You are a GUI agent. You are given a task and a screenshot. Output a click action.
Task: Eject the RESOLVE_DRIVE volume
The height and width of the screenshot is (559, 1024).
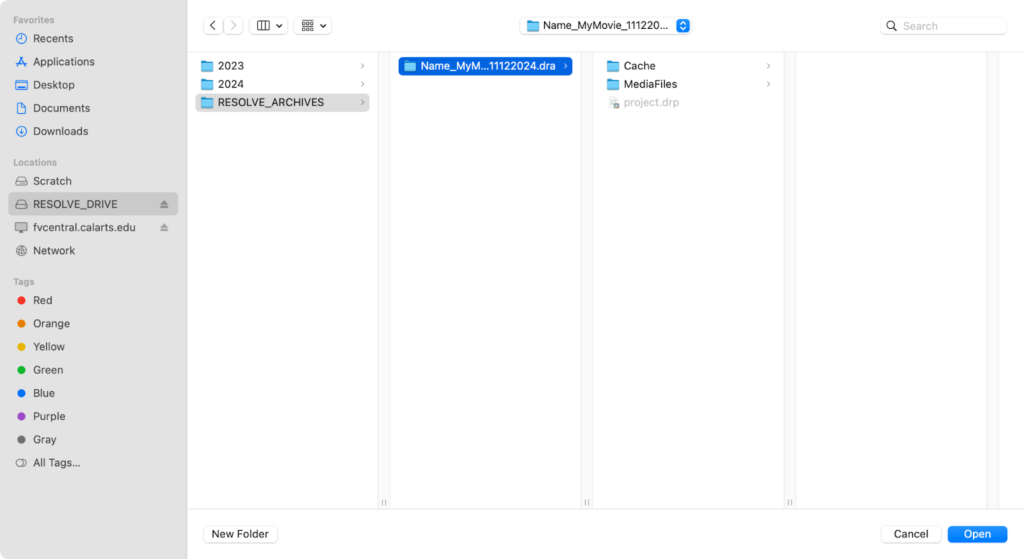[x=164, y=204]
